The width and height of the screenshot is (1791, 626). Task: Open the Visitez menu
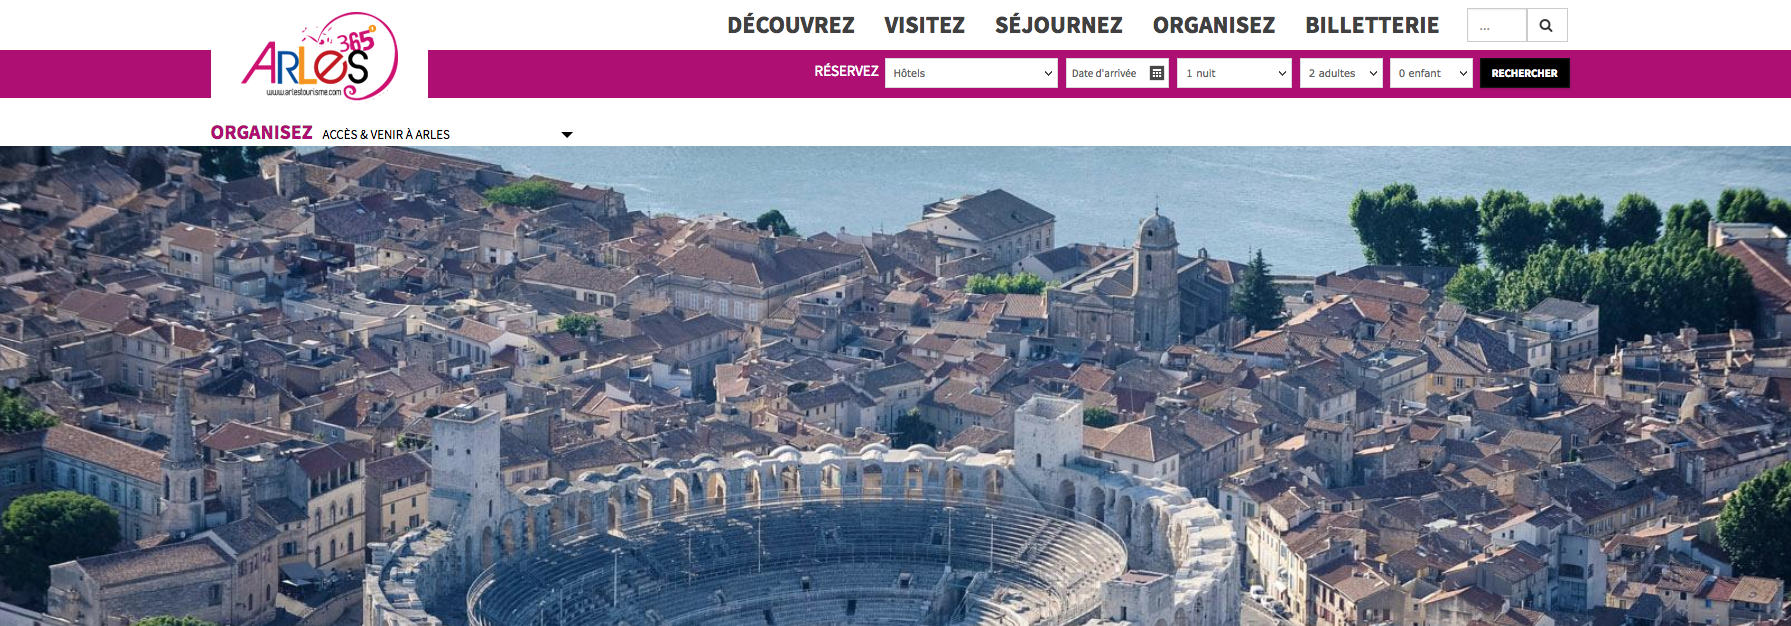[924, 25]
